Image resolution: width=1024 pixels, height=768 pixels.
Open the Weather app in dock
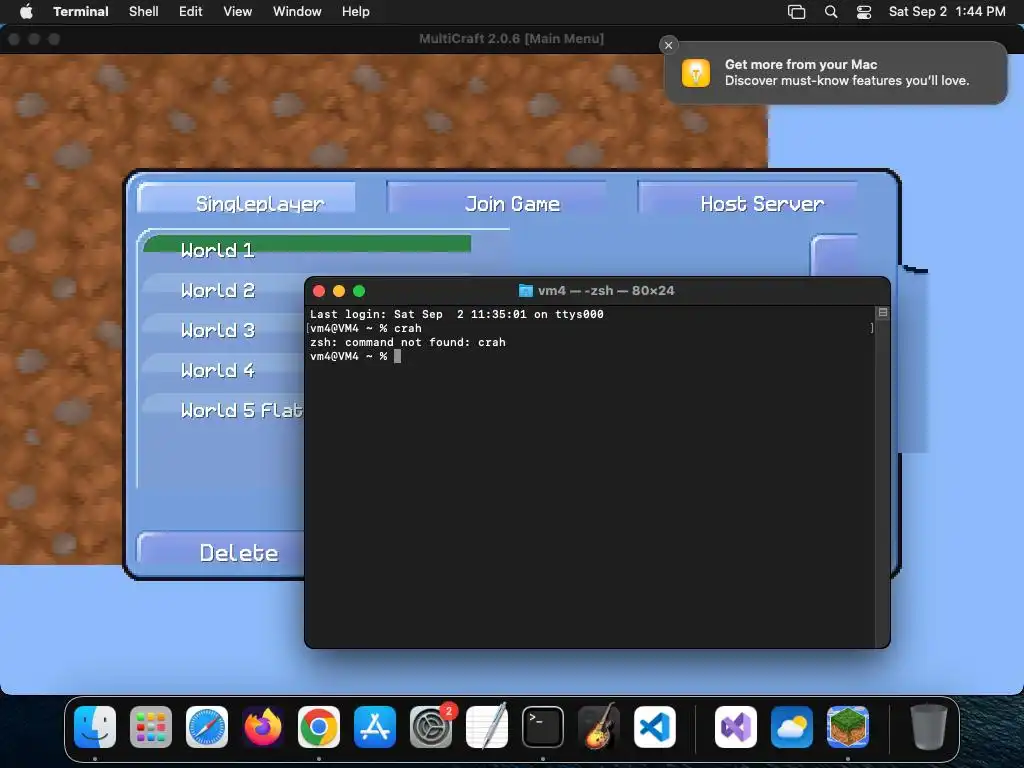792,726
